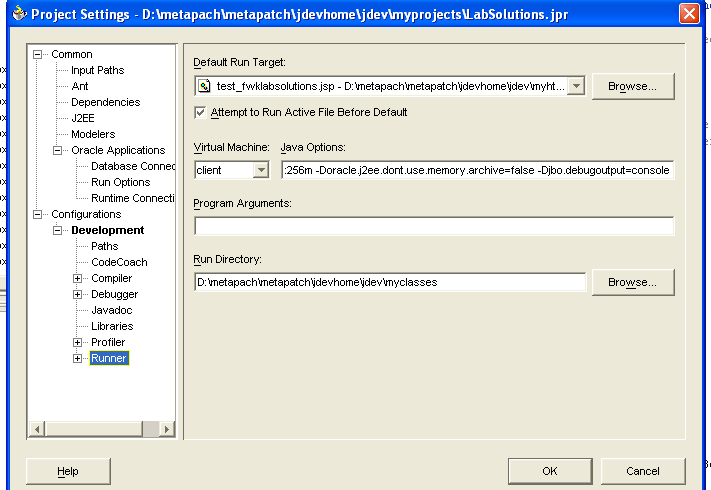Select Dependencies in the tree
The width and height of the screenshot is (711, 490).
point(106,102)
